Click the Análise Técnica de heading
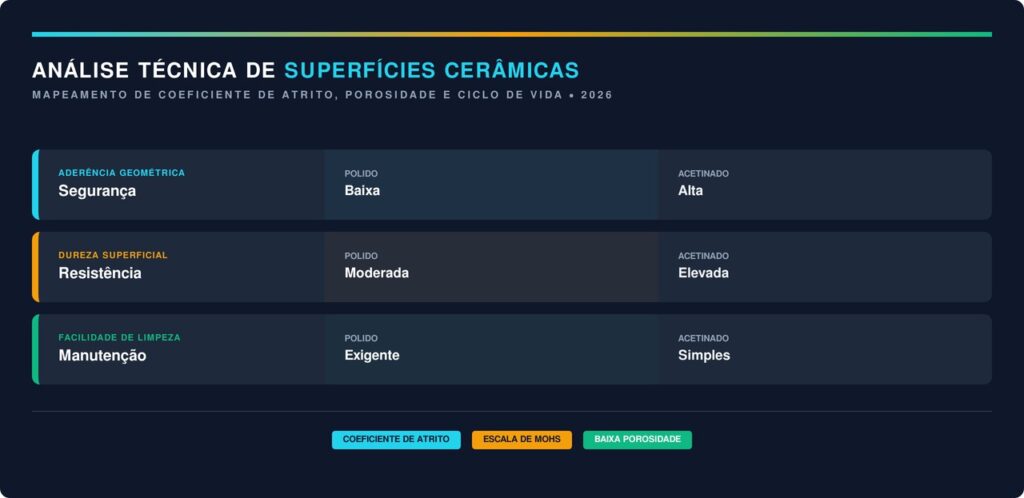Image resolution: width=1024 pixels, height=498 pixels. coord(155,71)
